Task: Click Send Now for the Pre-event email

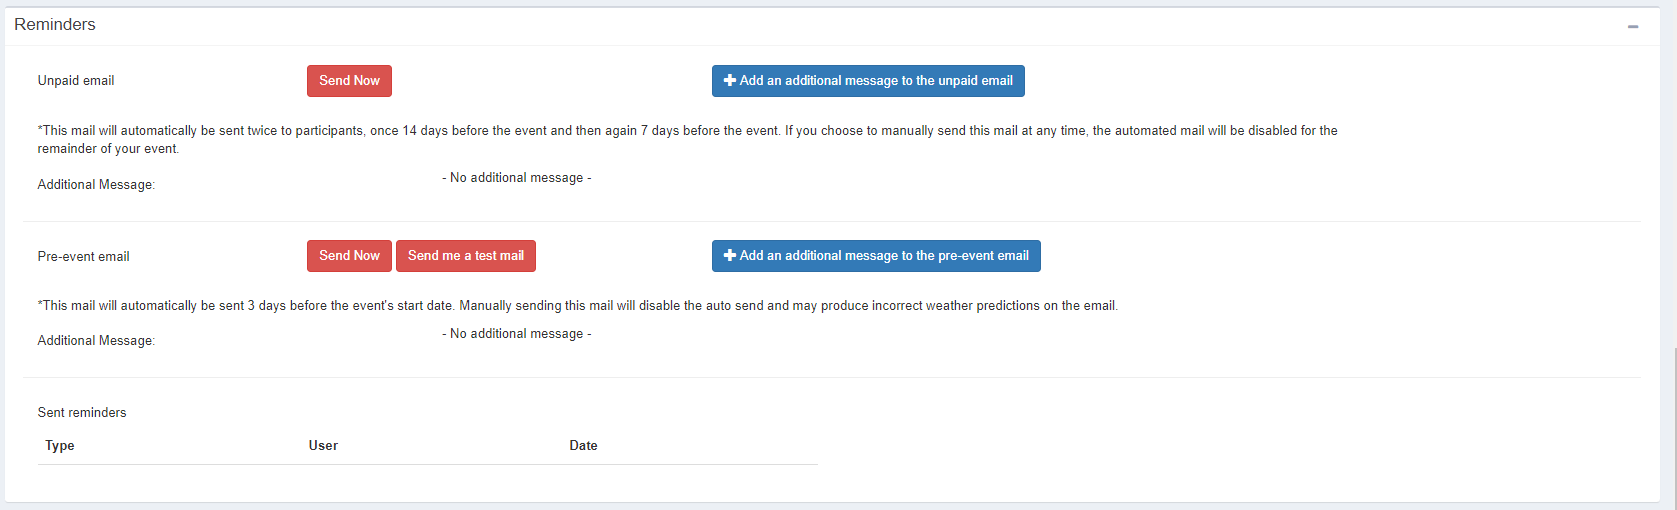Action: tap(349, 256)
